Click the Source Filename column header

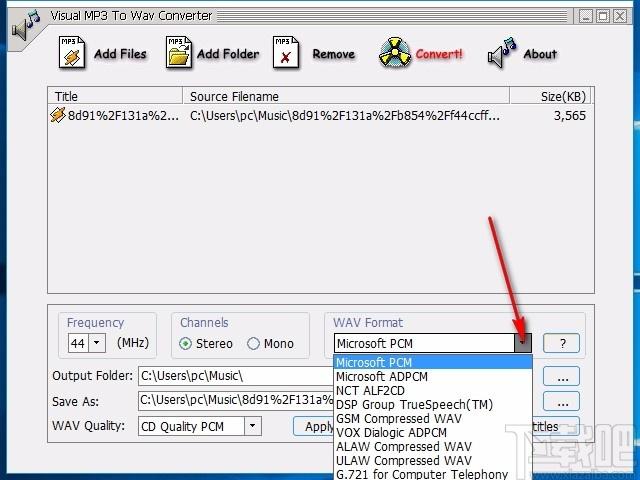[x=346, y=96]
